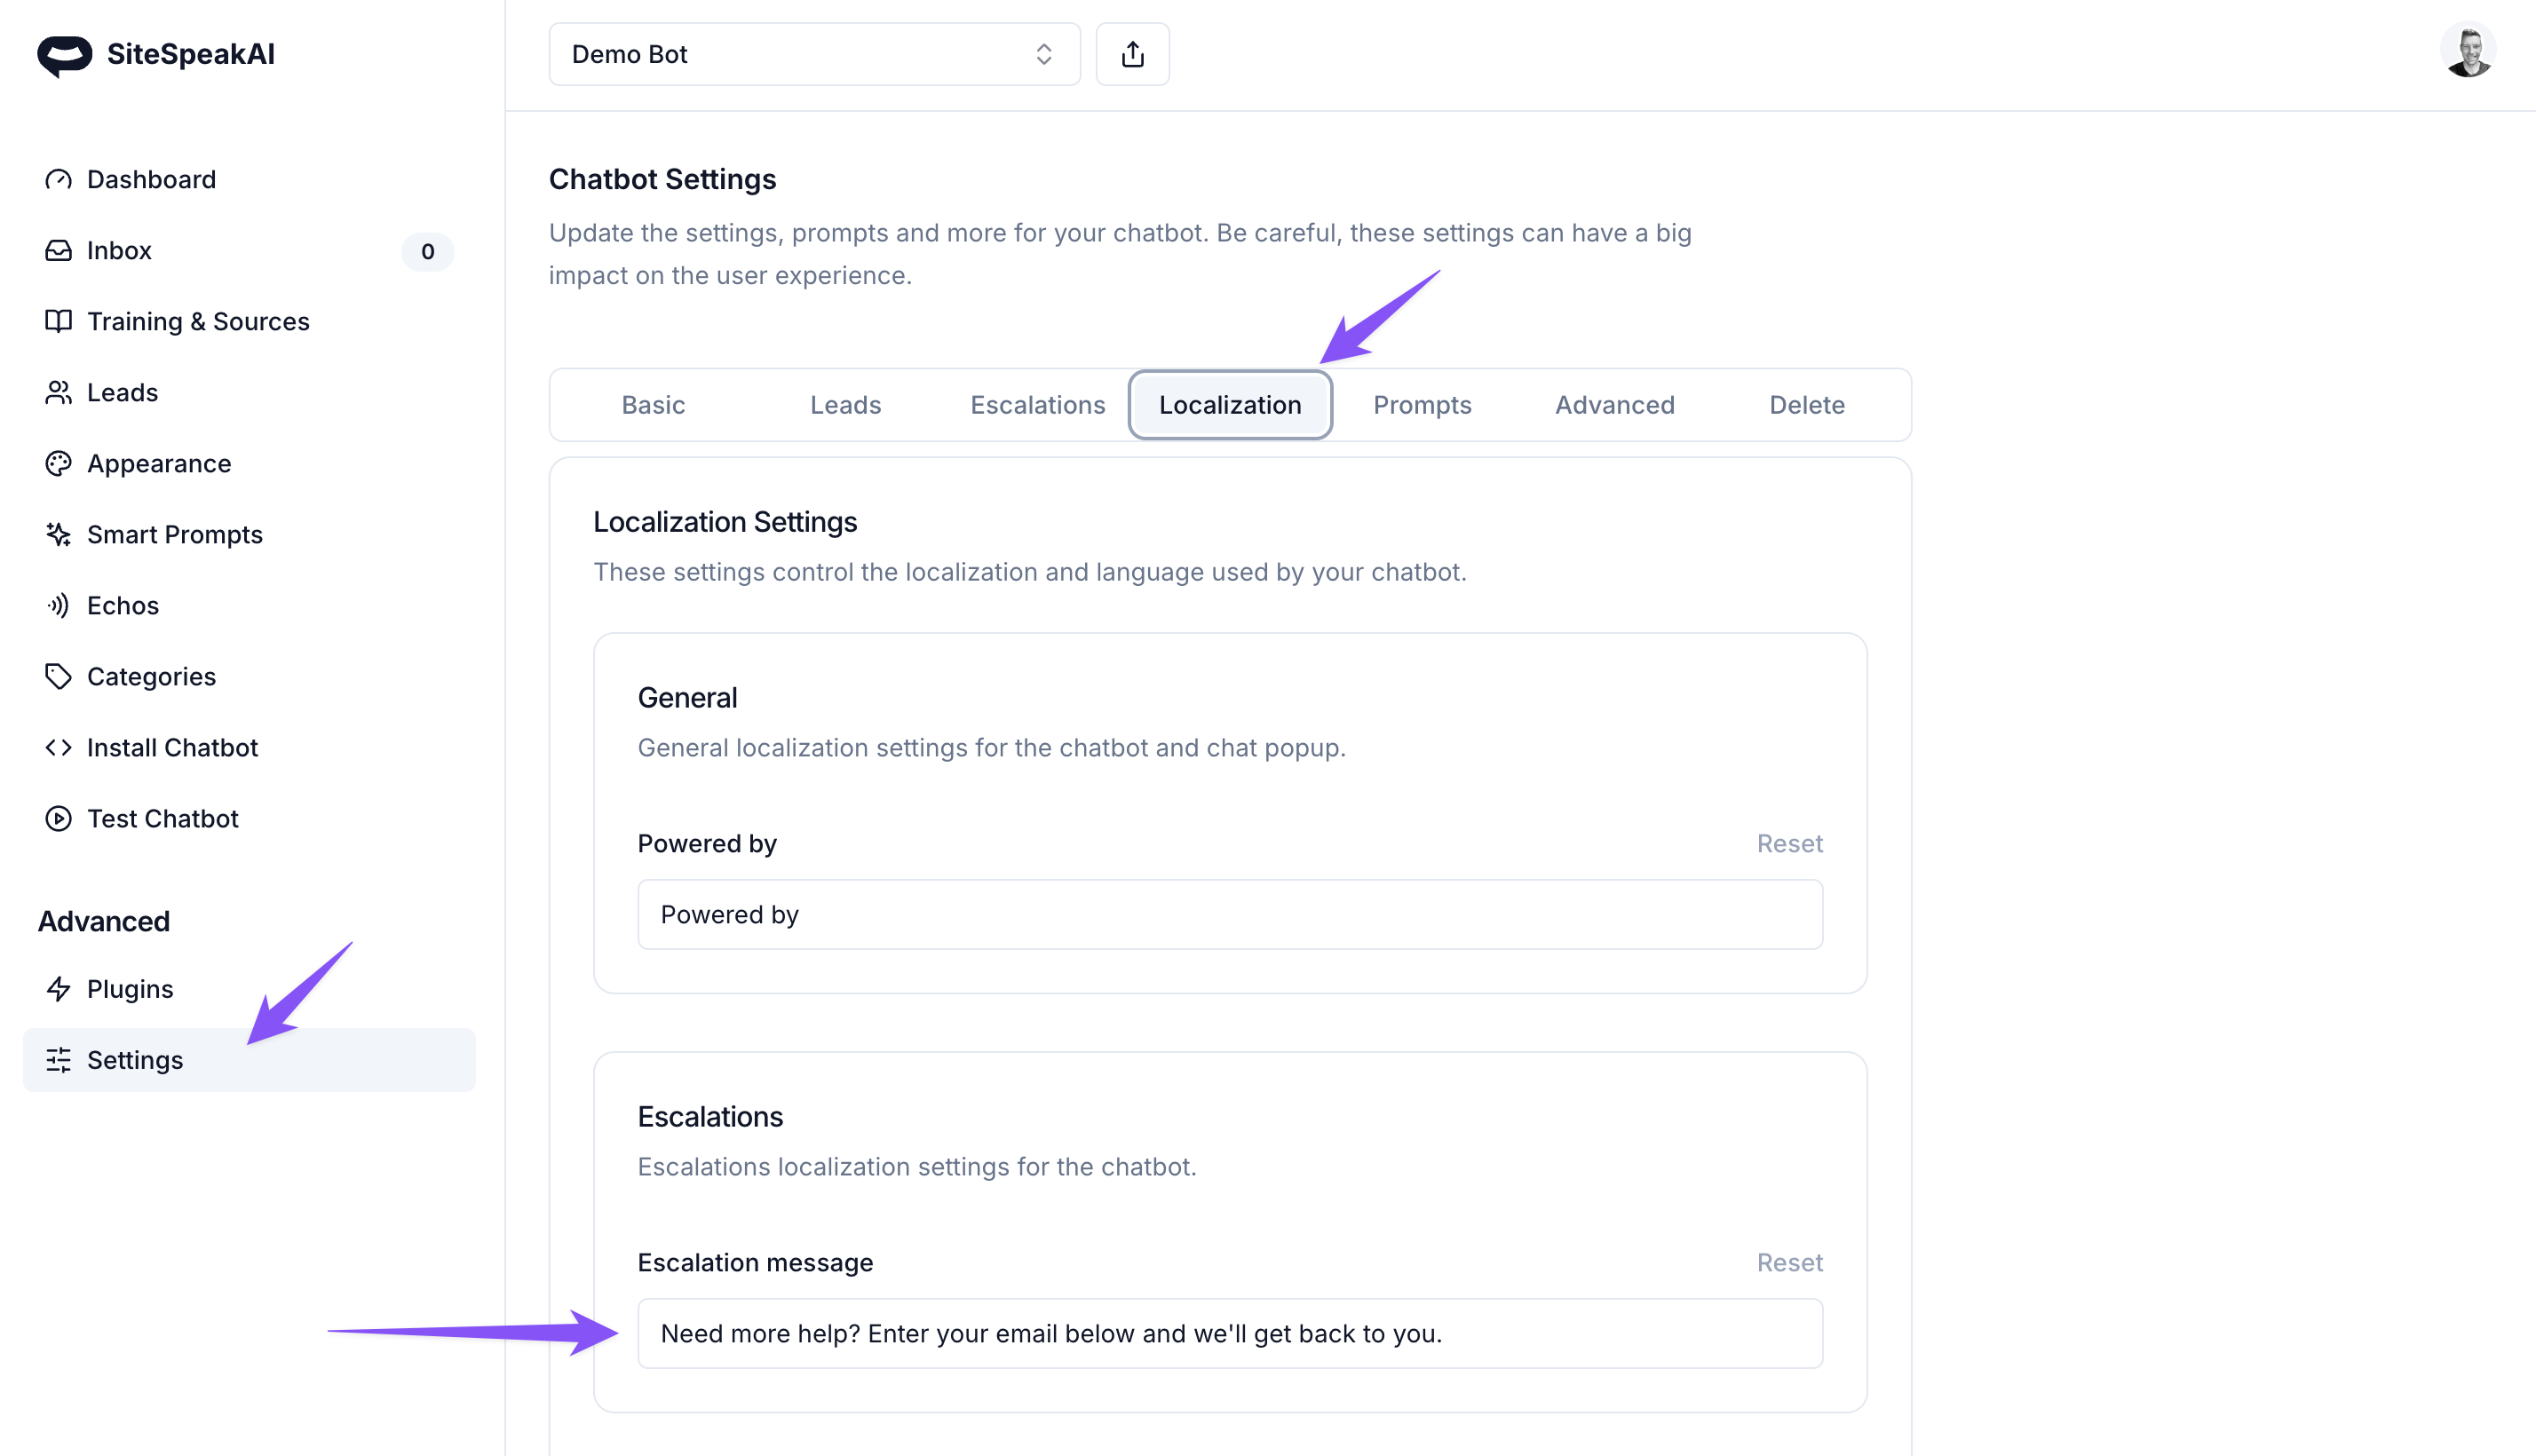Expand the Basic settings tab
This screenshot has width=2536, height=1456.
654,404
